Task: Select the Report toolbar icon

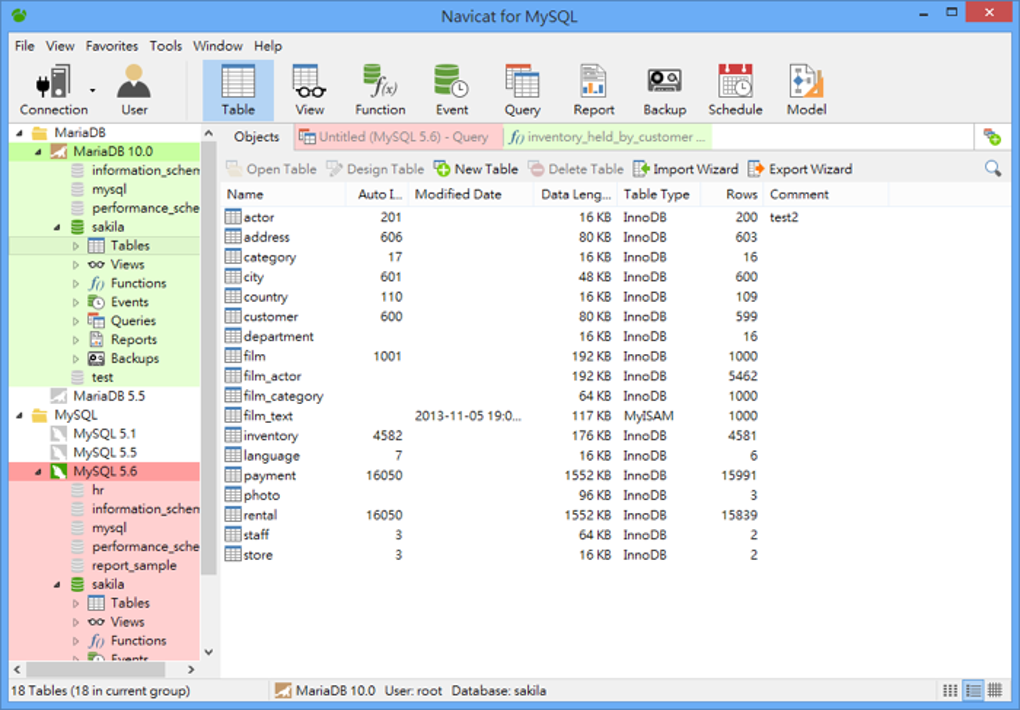Action: pyautogui.click(x=593, y=90)
